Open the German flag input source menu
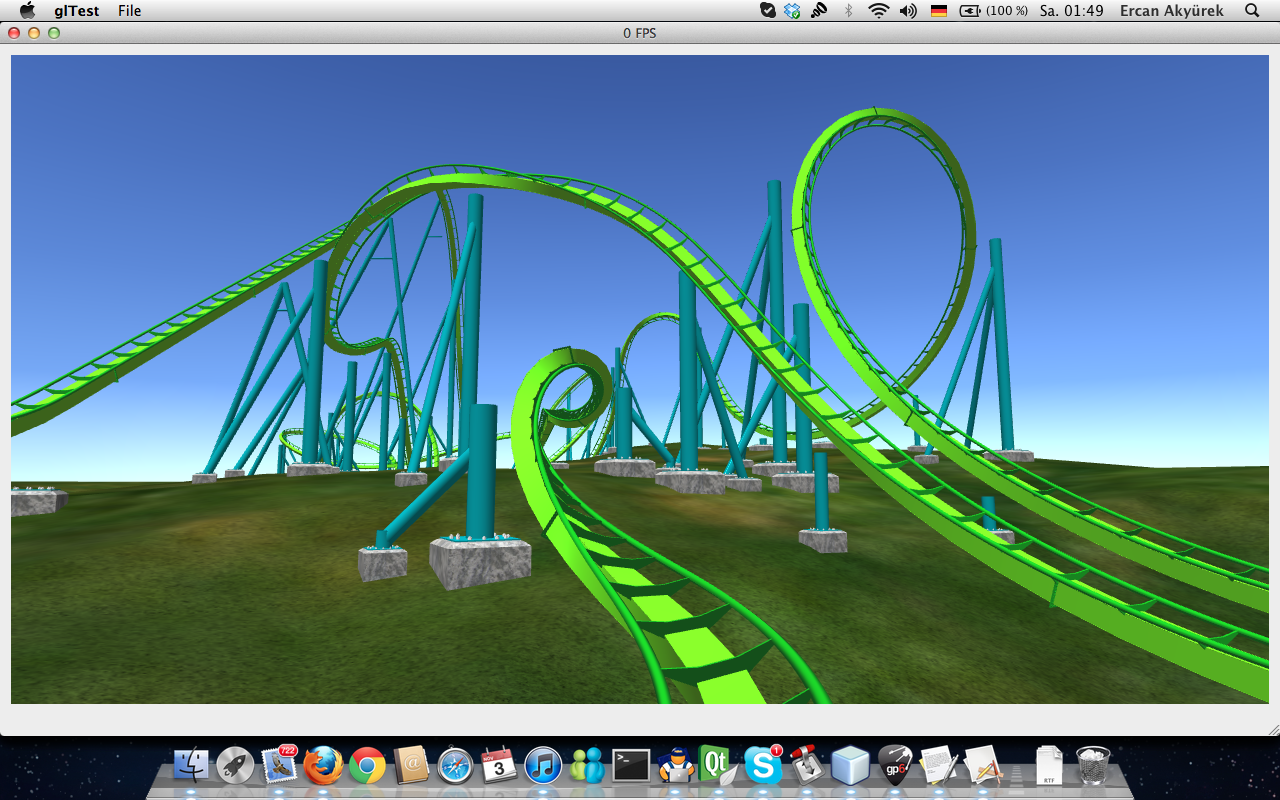The height and width of the screenshot is (800, 1280). pyautogui.click(x=939, y=11)
